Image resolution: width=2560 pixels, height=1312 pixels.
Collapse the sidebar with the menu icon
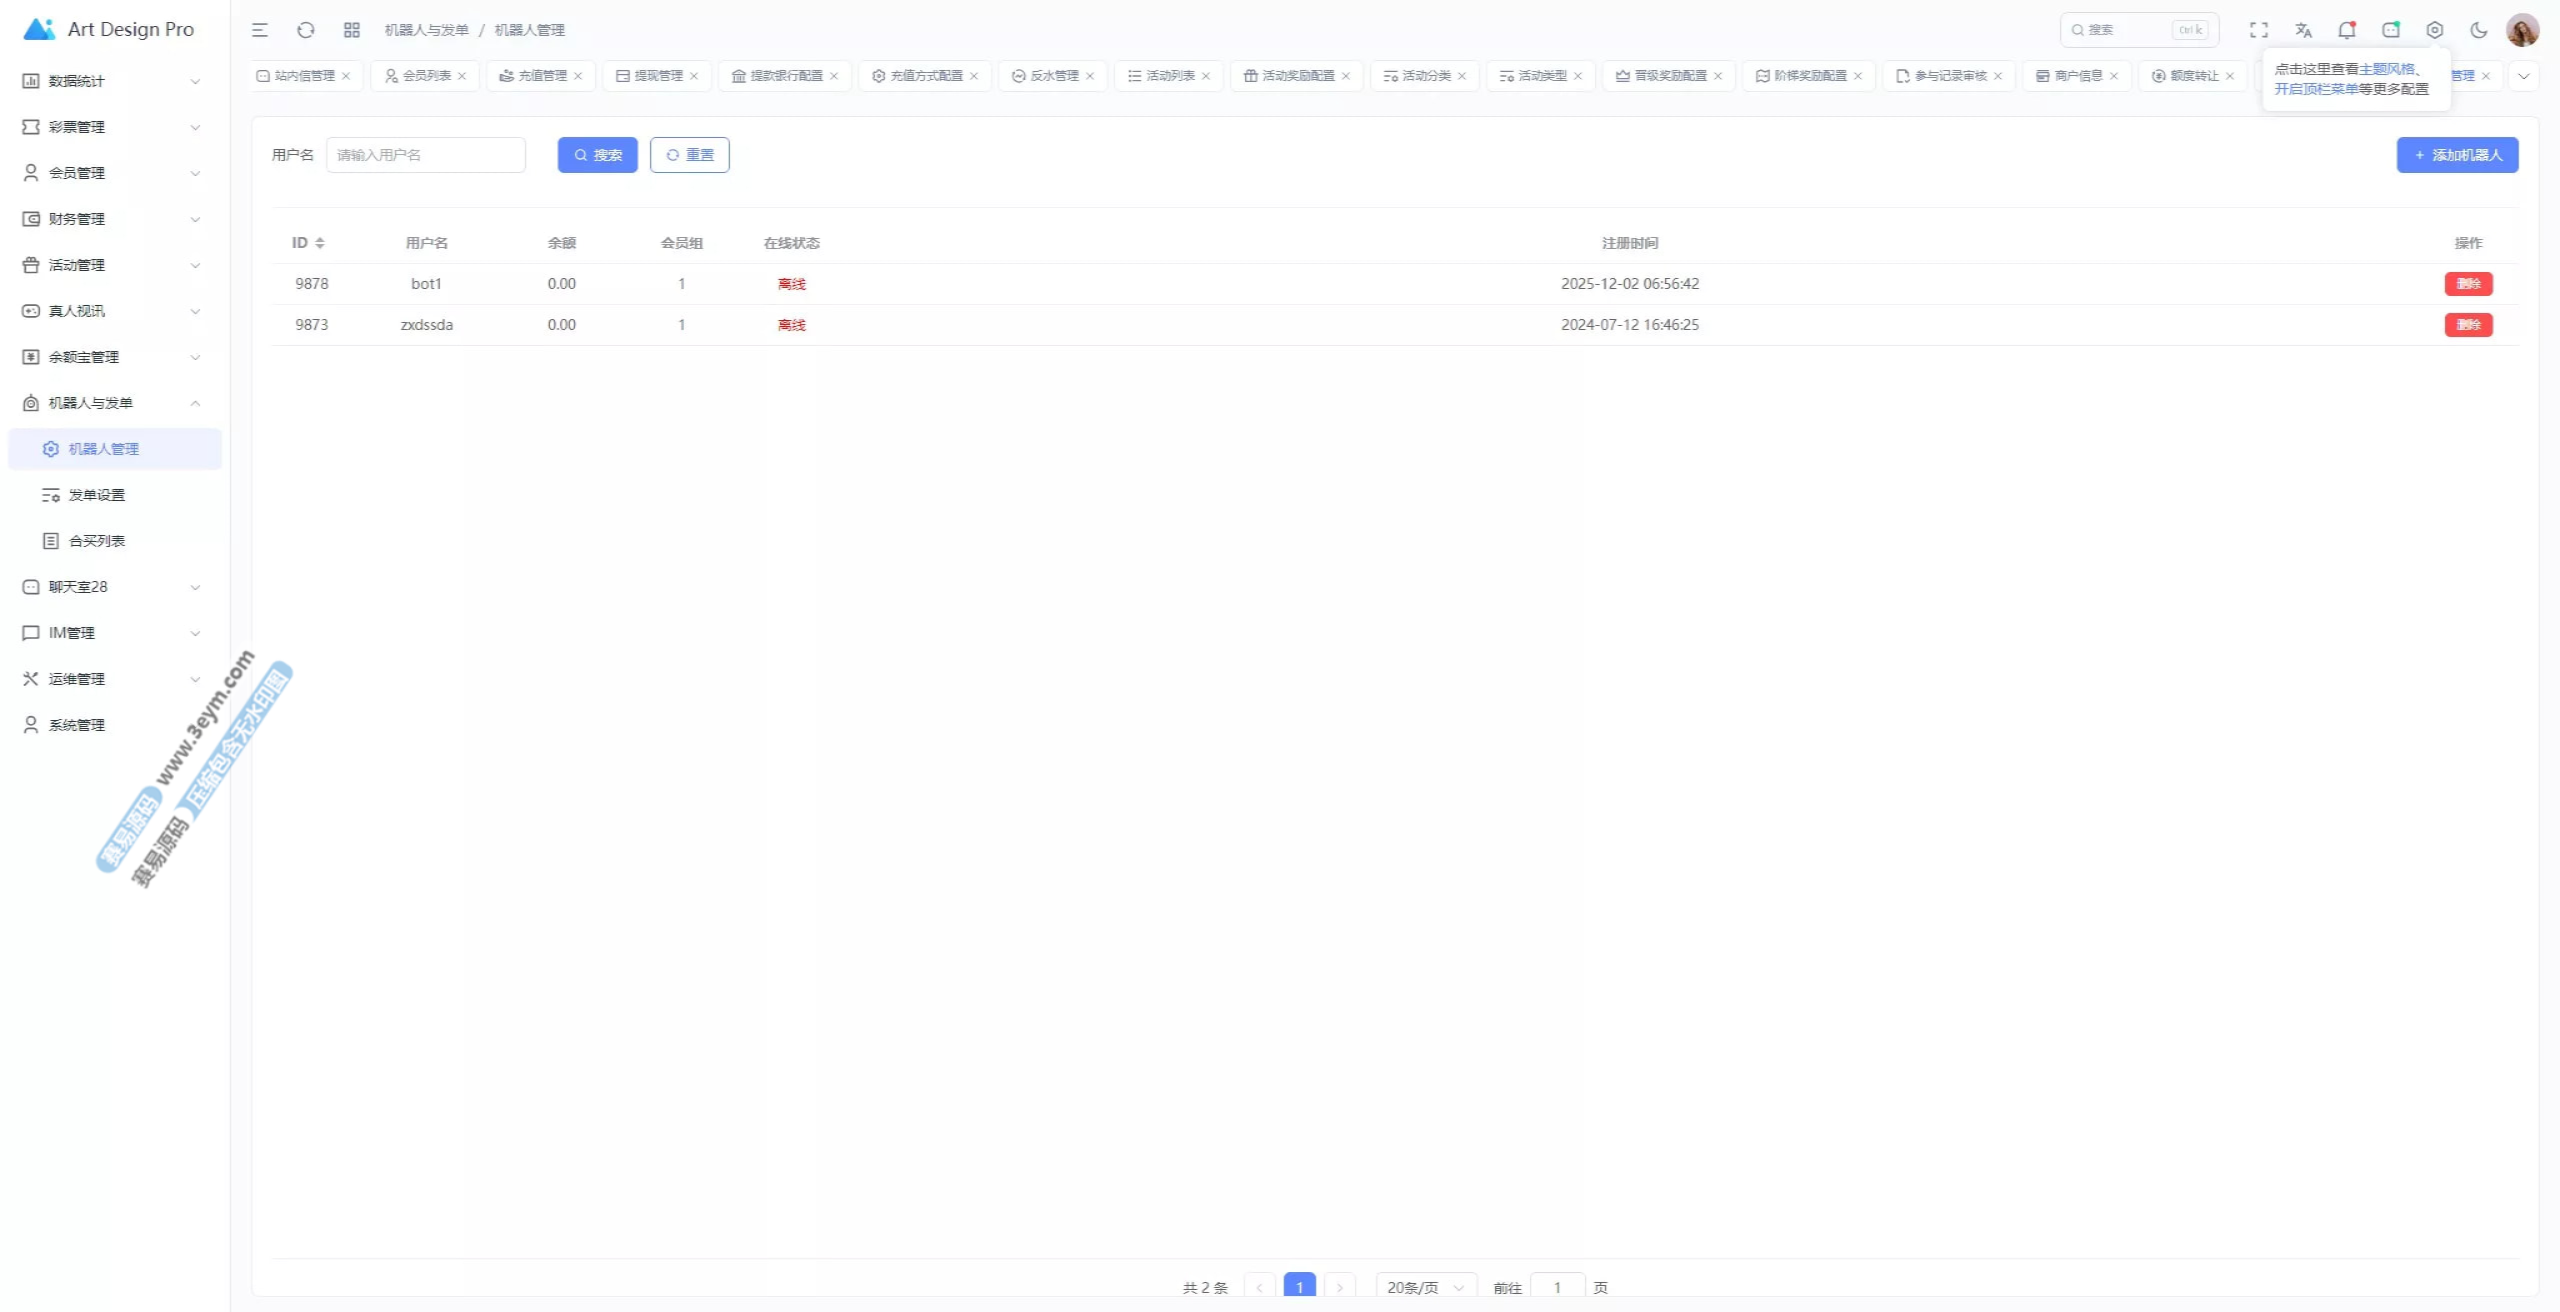point(260,30)
